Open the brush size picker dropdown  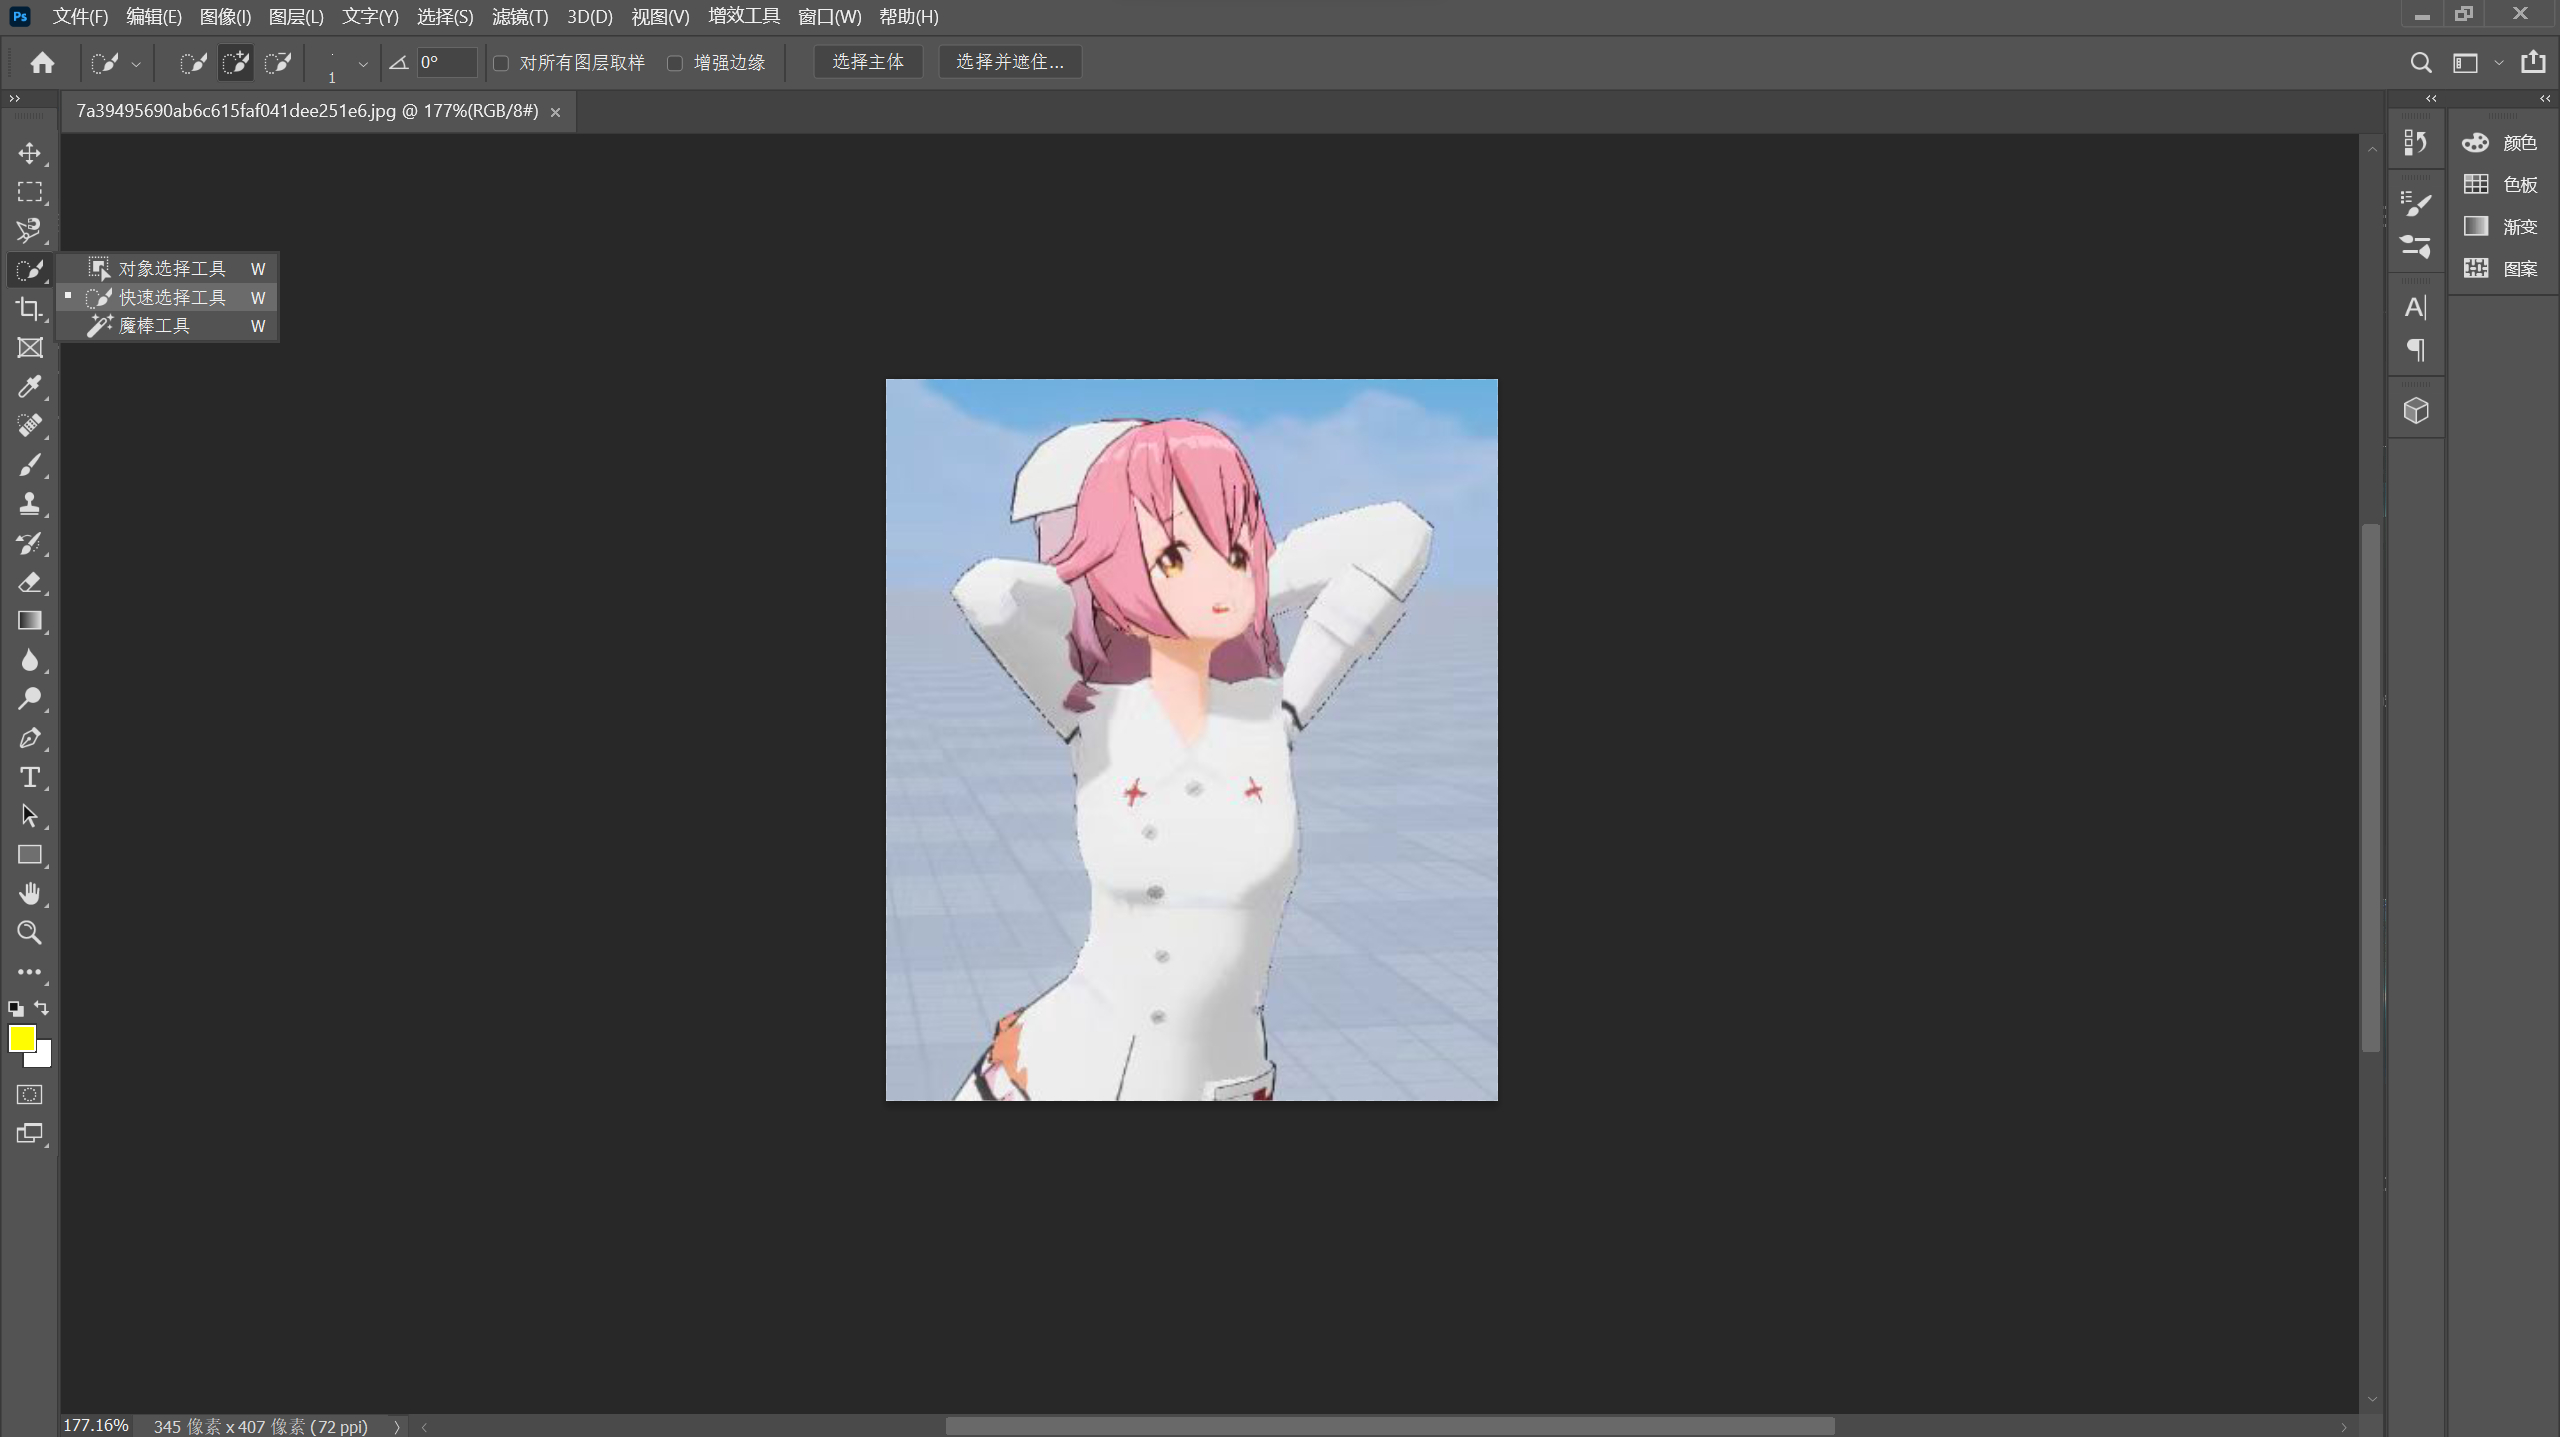(x=363, y=64)
